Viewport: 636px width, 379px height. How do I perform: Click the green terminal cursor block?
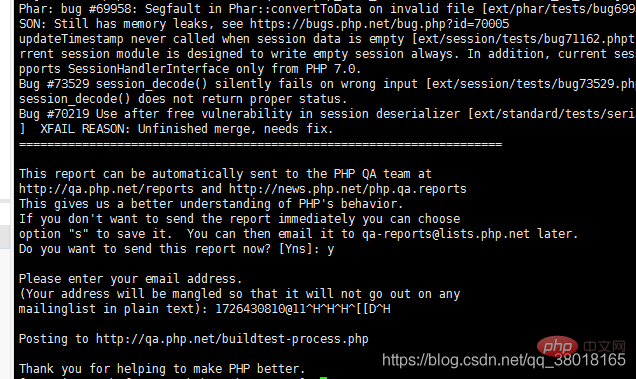point(323,378)
